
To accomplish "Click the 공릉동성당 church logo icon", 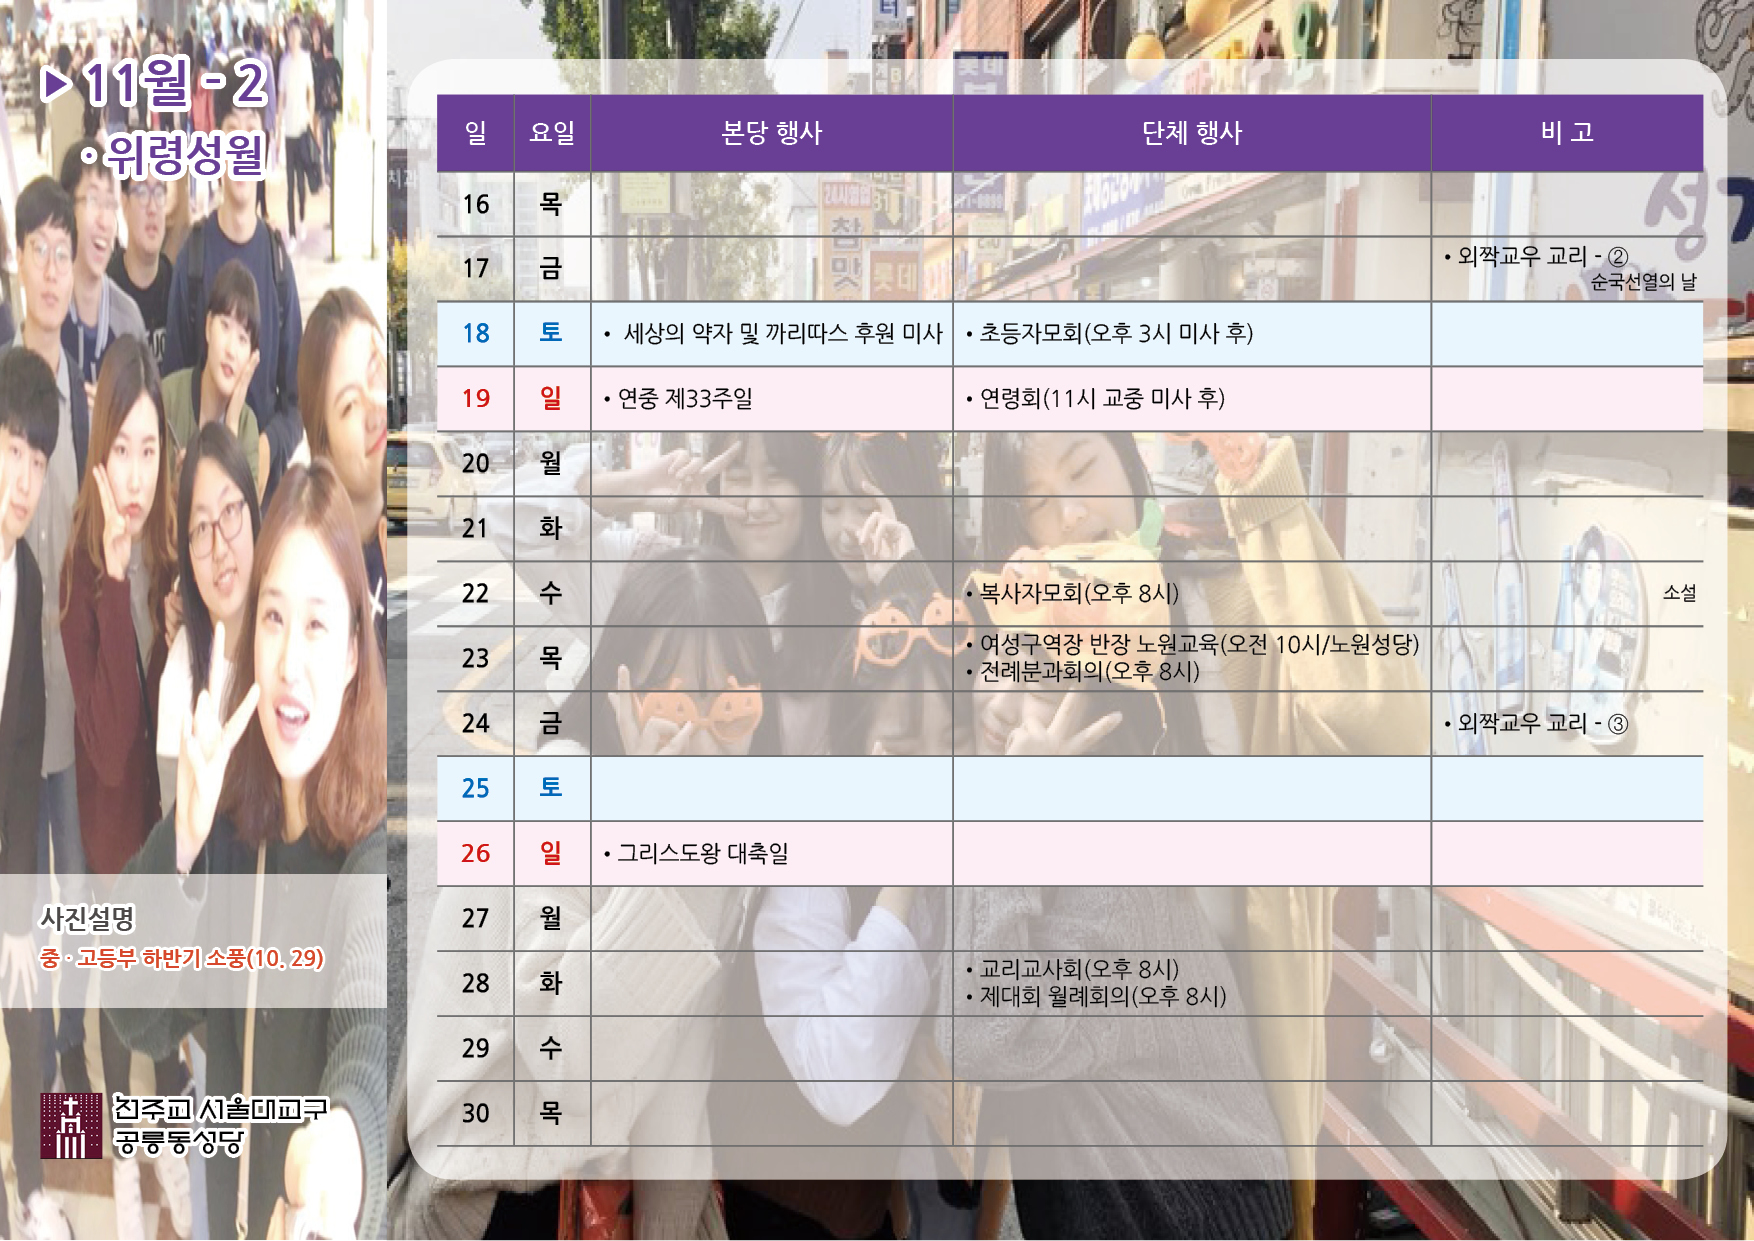I will 71,1125.
